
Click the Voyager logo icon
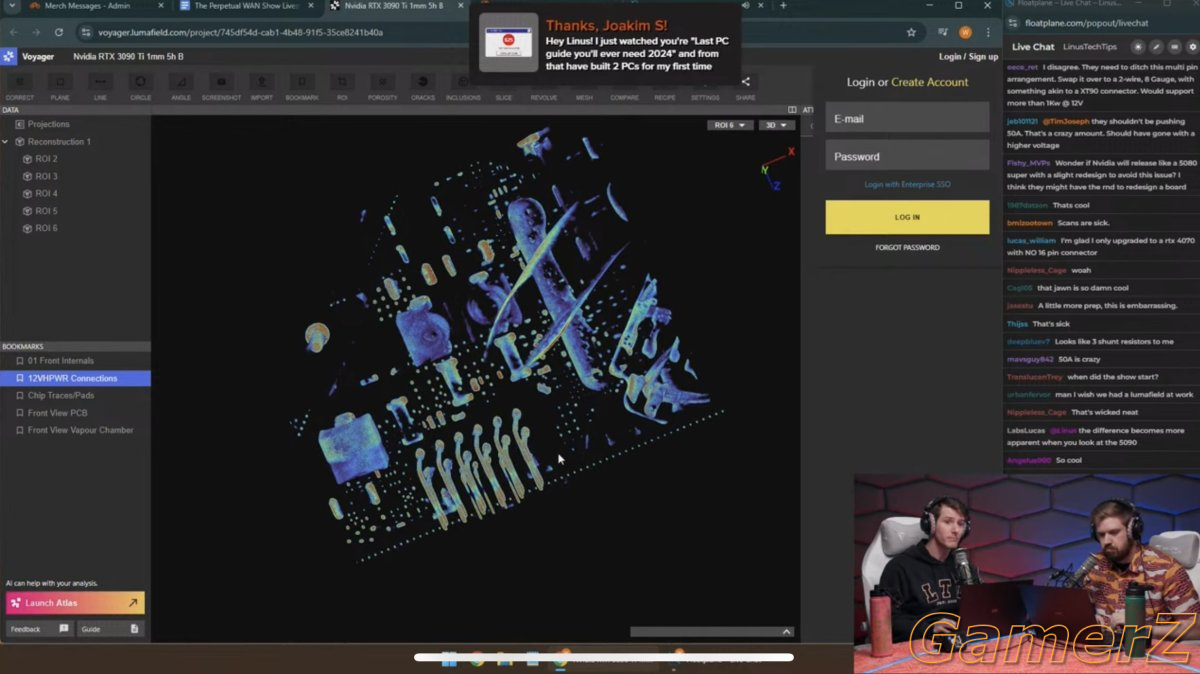(x=9, y=56)
